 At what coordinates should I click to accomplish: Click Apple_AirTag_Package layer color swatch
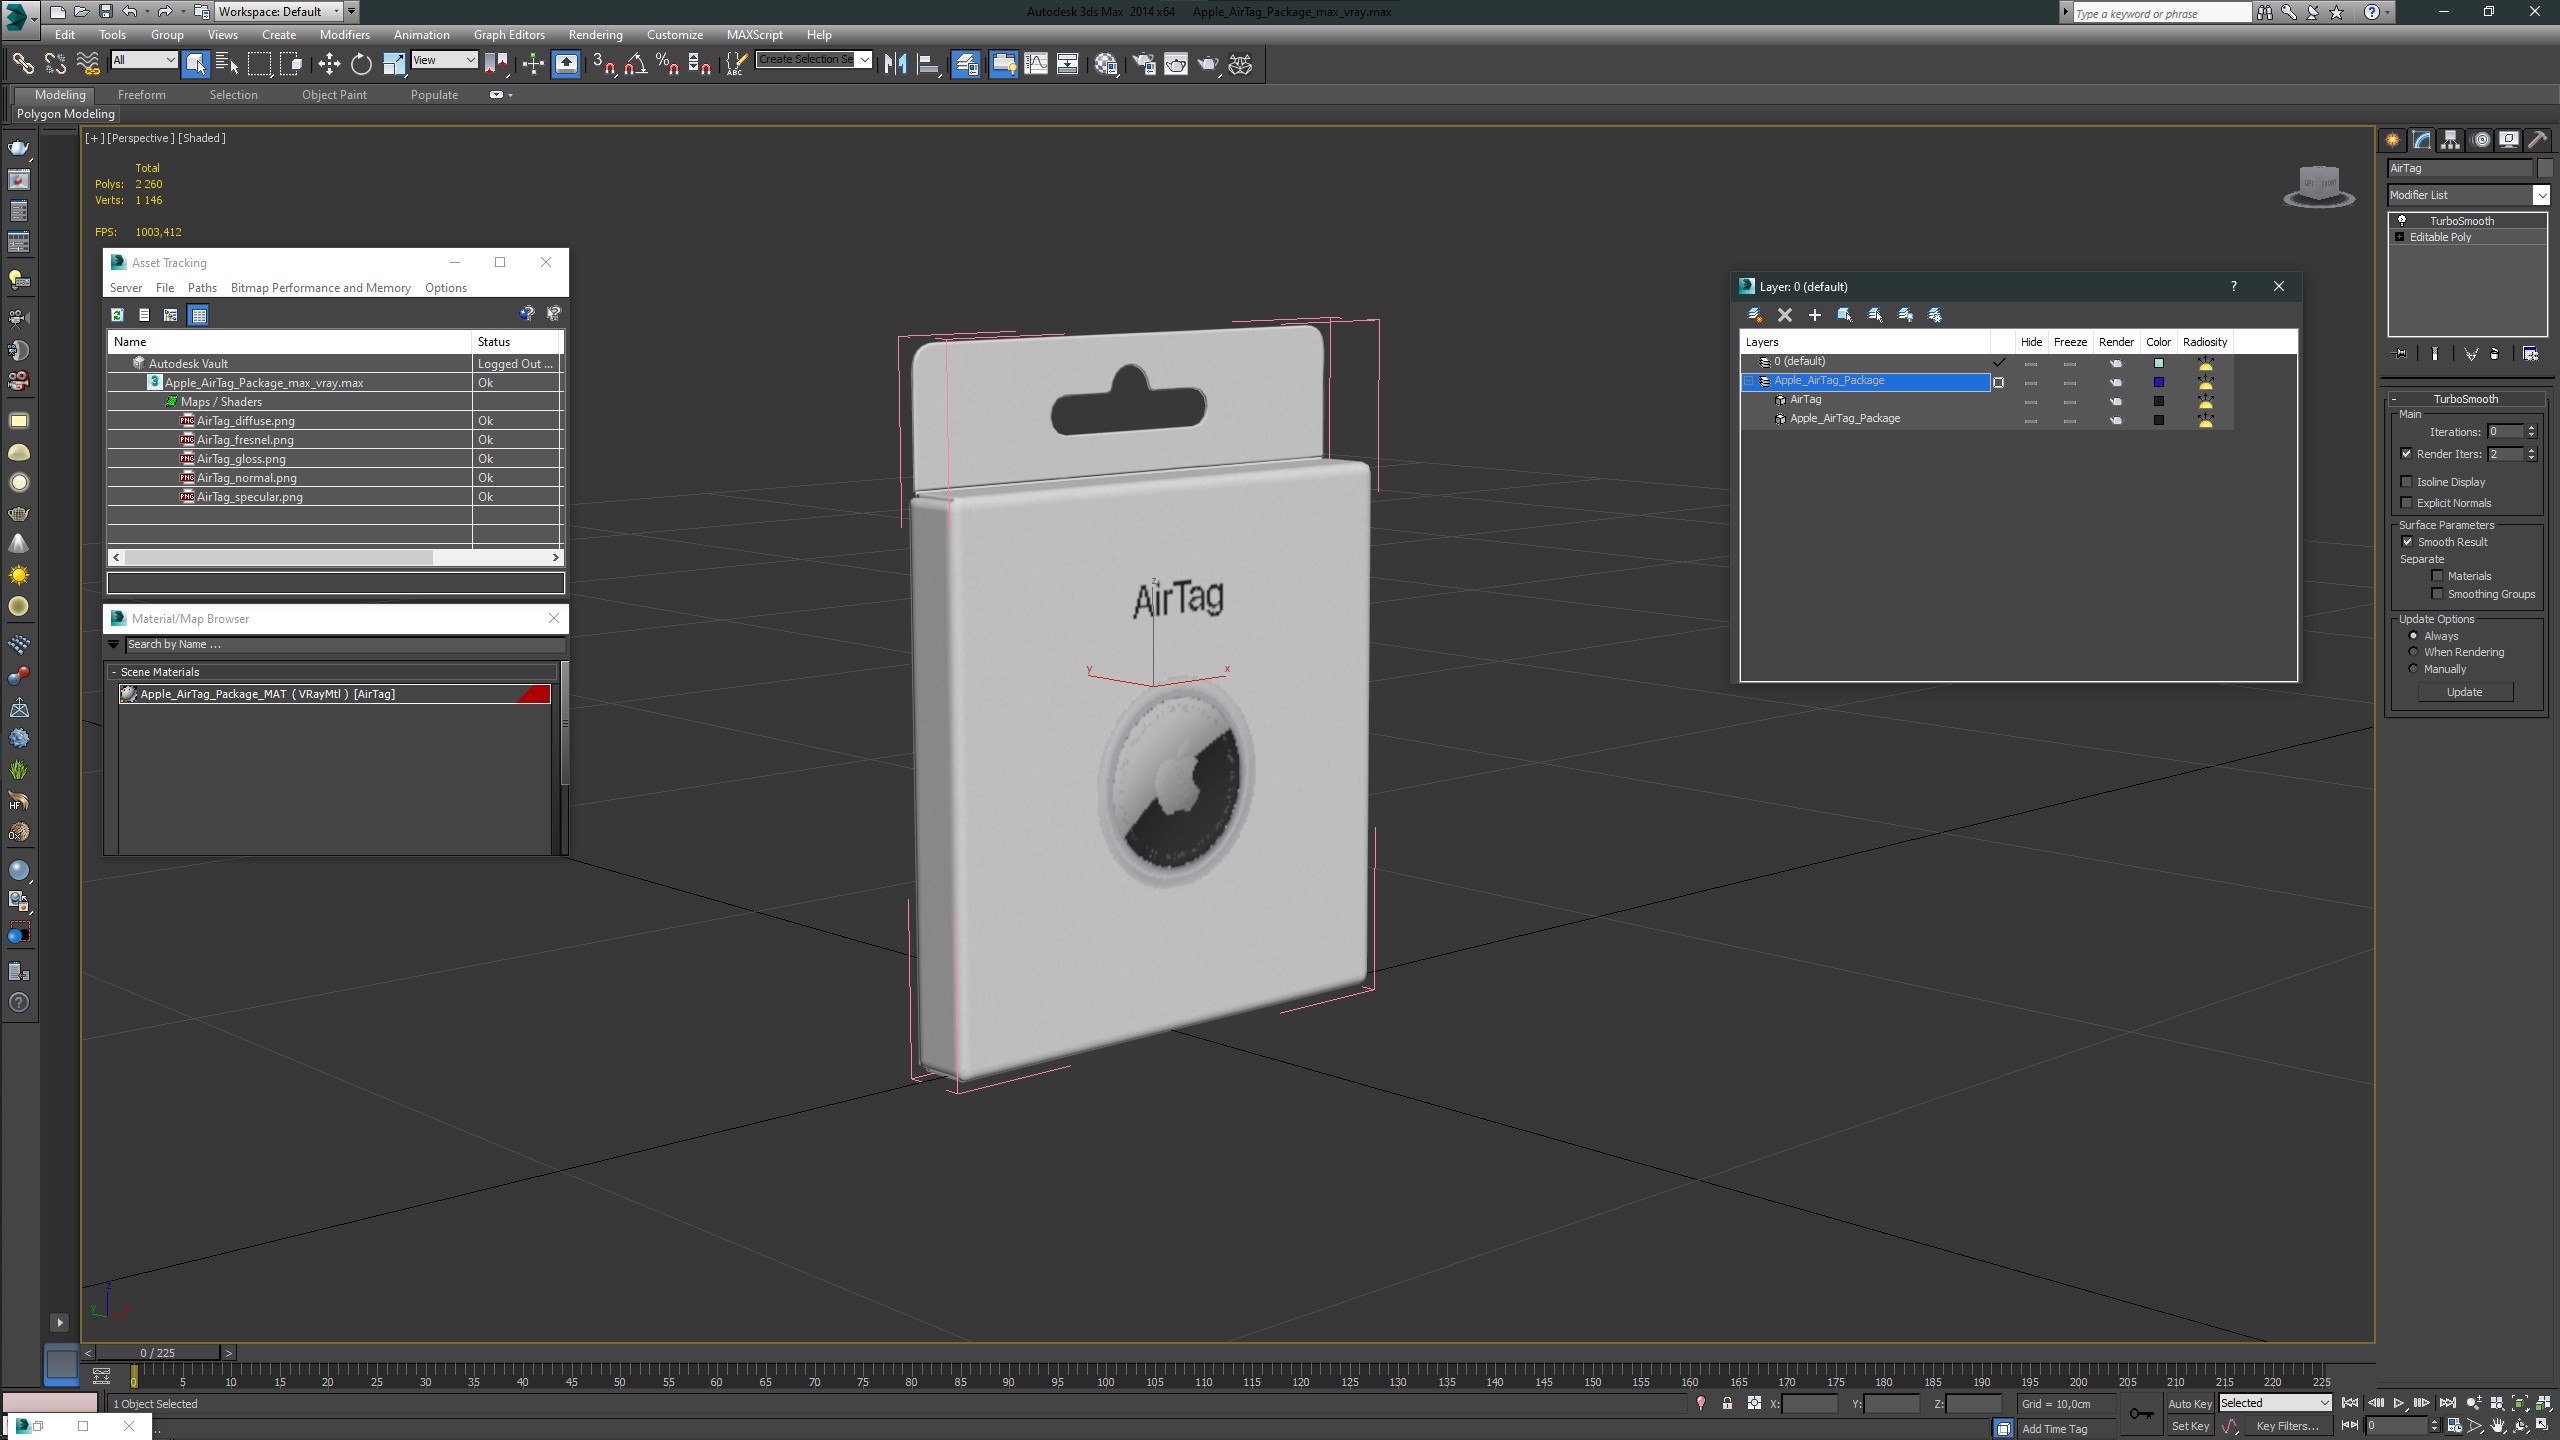[2158, 382]
